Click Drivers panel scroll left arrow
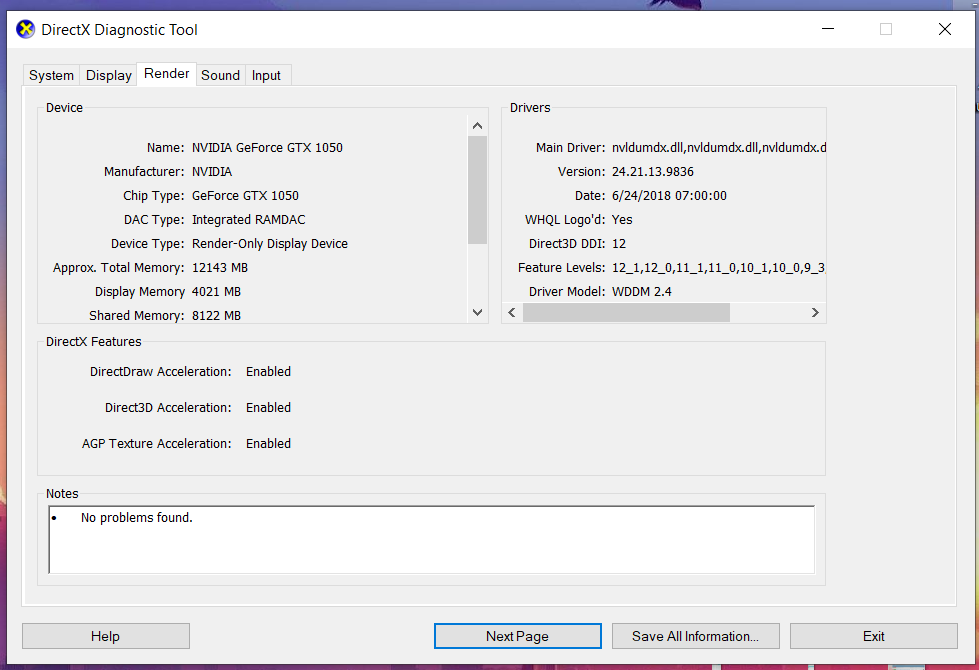This screenshot has height=670, width=979. click(512, 312)
